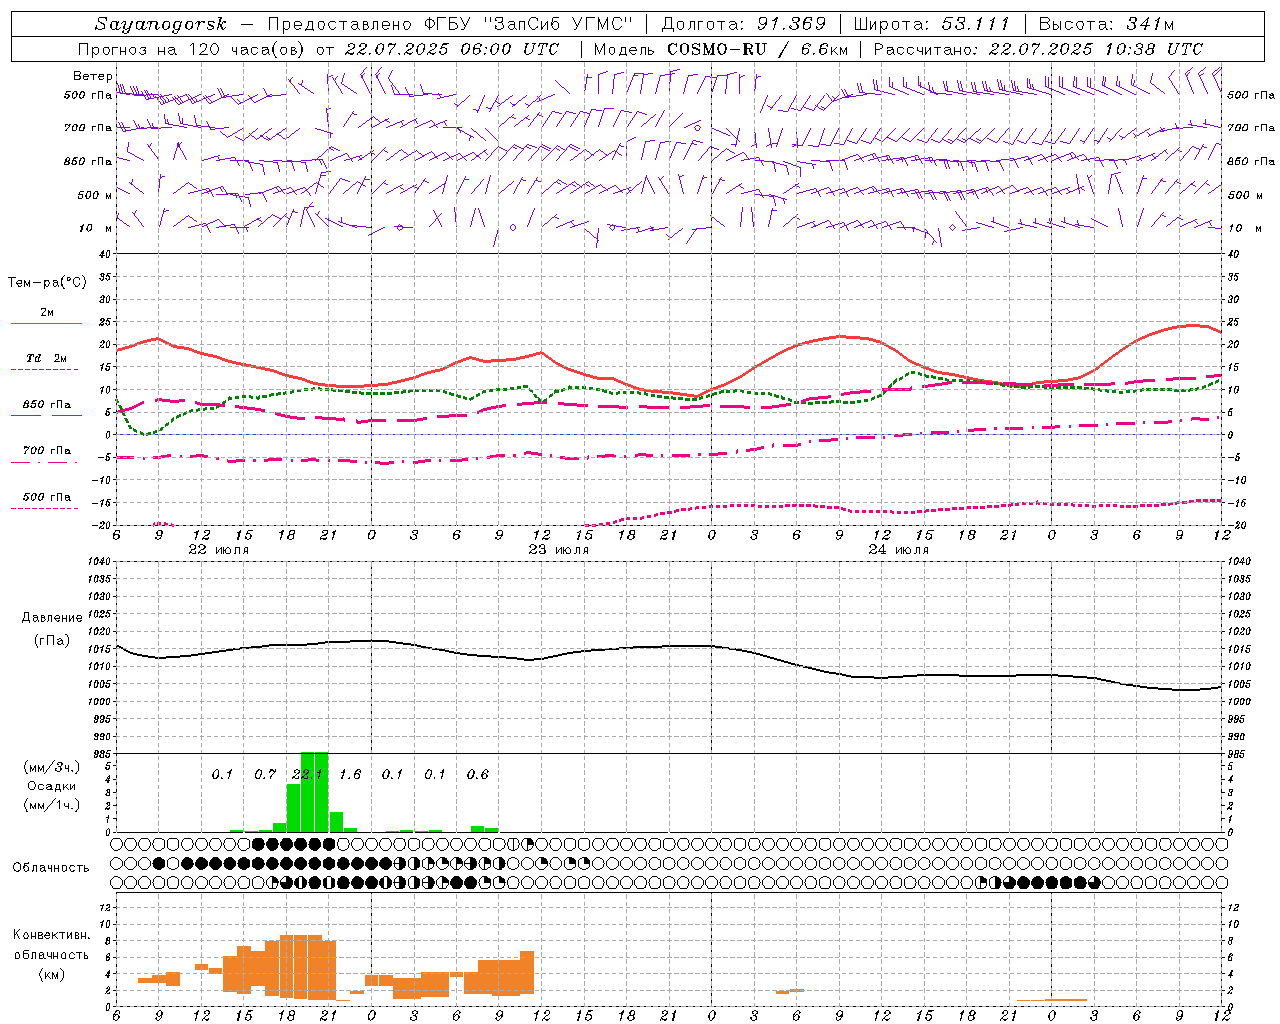Screen dimensions: 1280x1024
Task: Click the 23 июля date label
Action: 559,550
